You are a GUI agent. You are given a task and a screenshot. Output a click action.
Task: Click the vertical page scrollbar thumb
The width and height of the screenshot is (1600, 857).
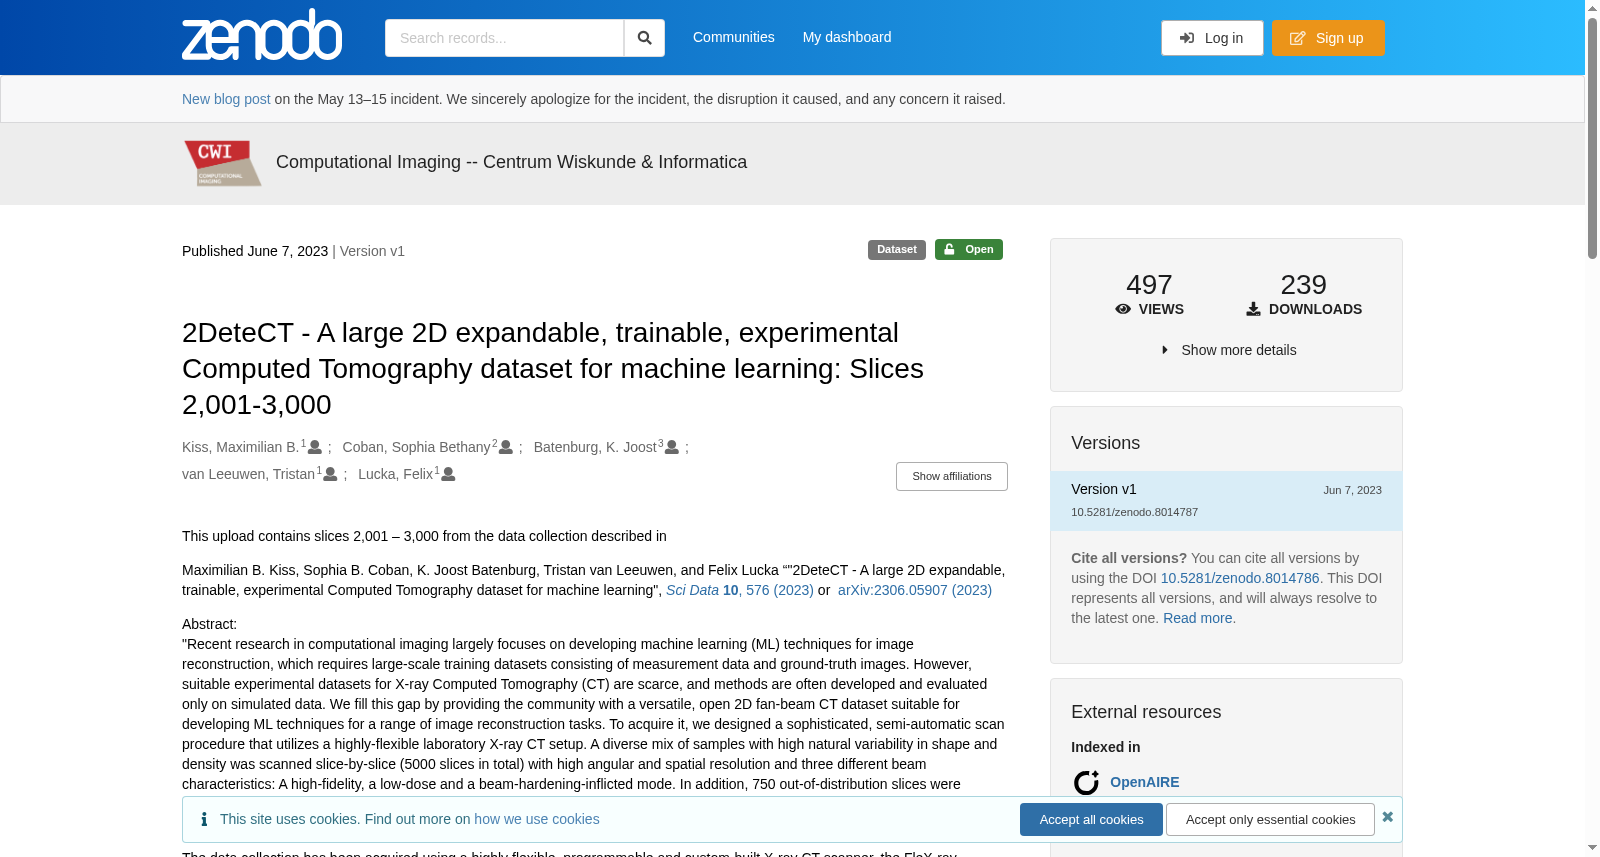point(1592,138)
